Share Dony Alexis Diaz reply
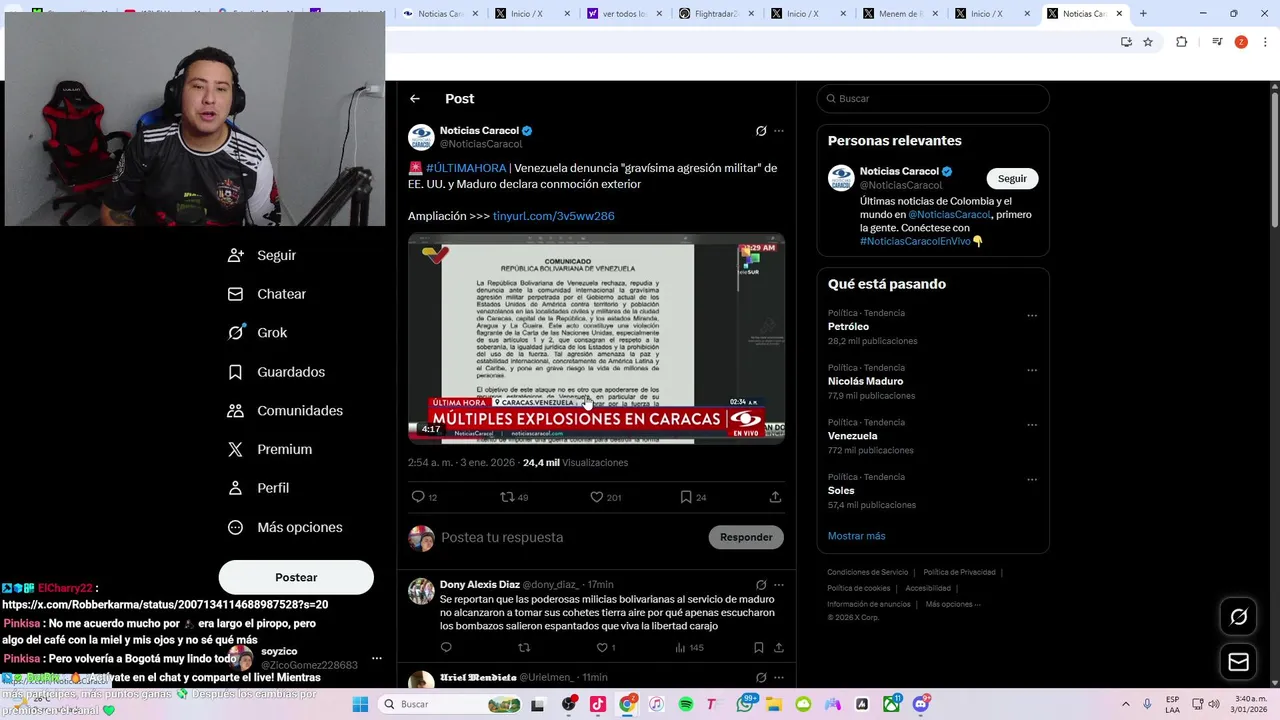Viewport: 1280px width, 720px height. click(778, 648)
